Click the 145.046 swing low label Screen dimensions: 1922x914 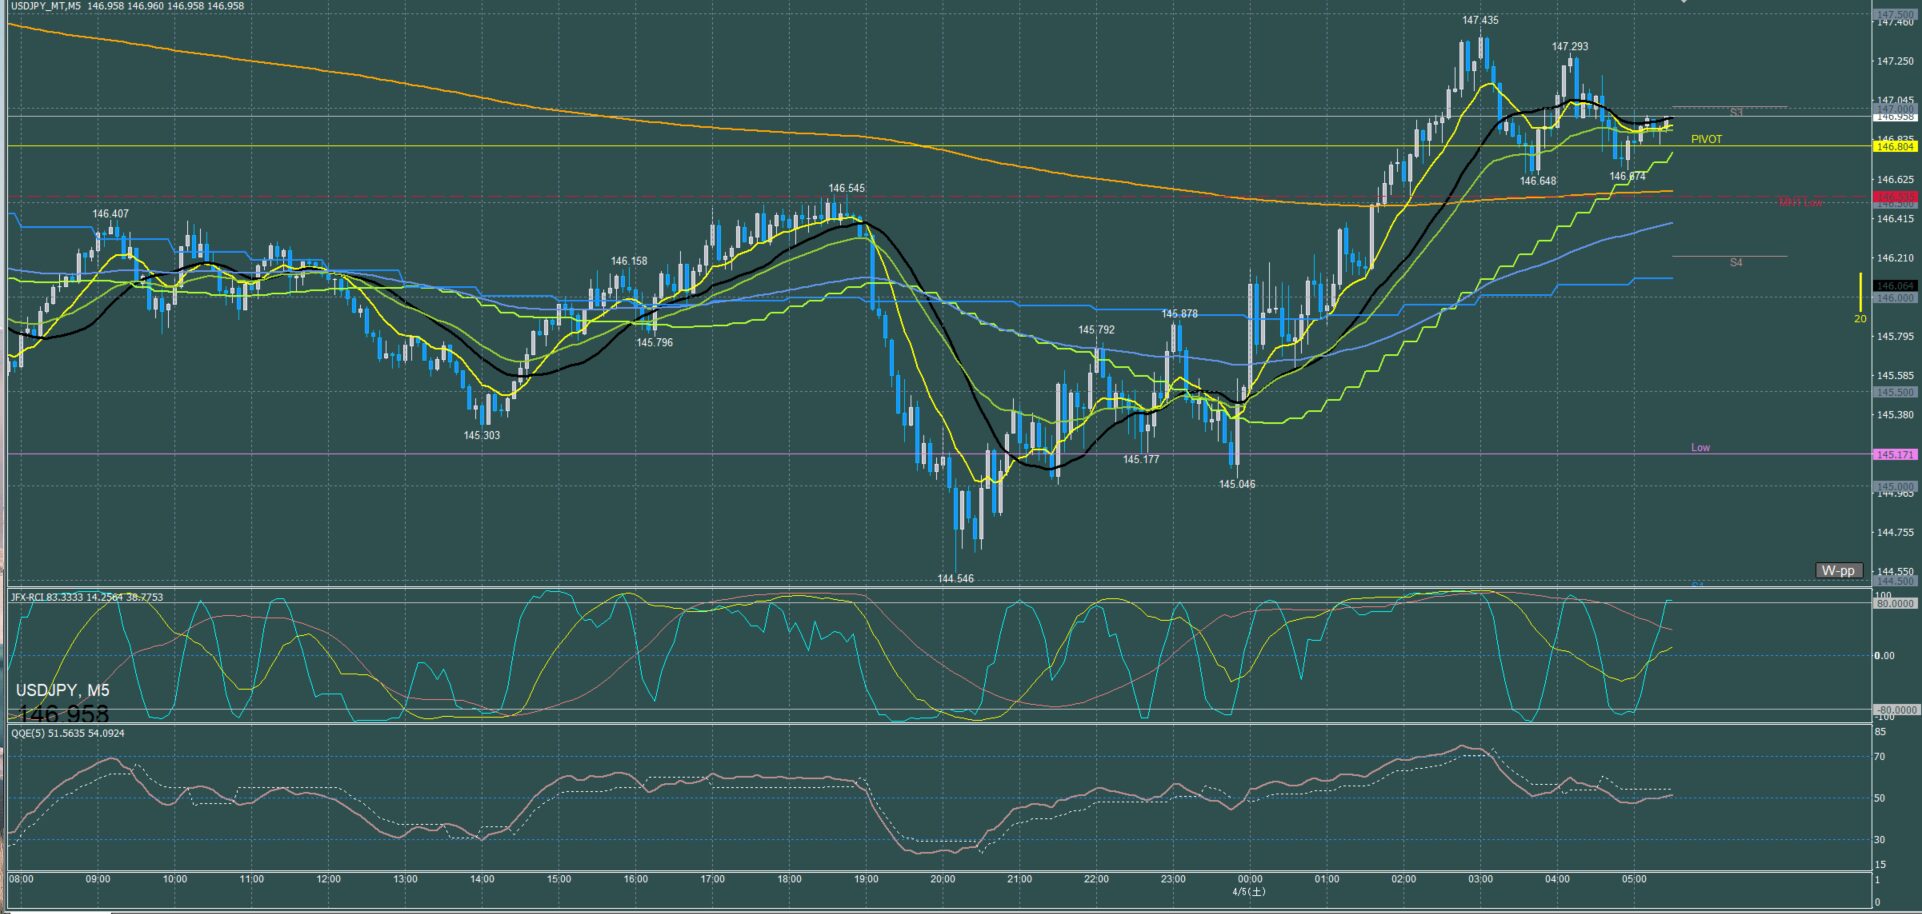(1237, 484)
